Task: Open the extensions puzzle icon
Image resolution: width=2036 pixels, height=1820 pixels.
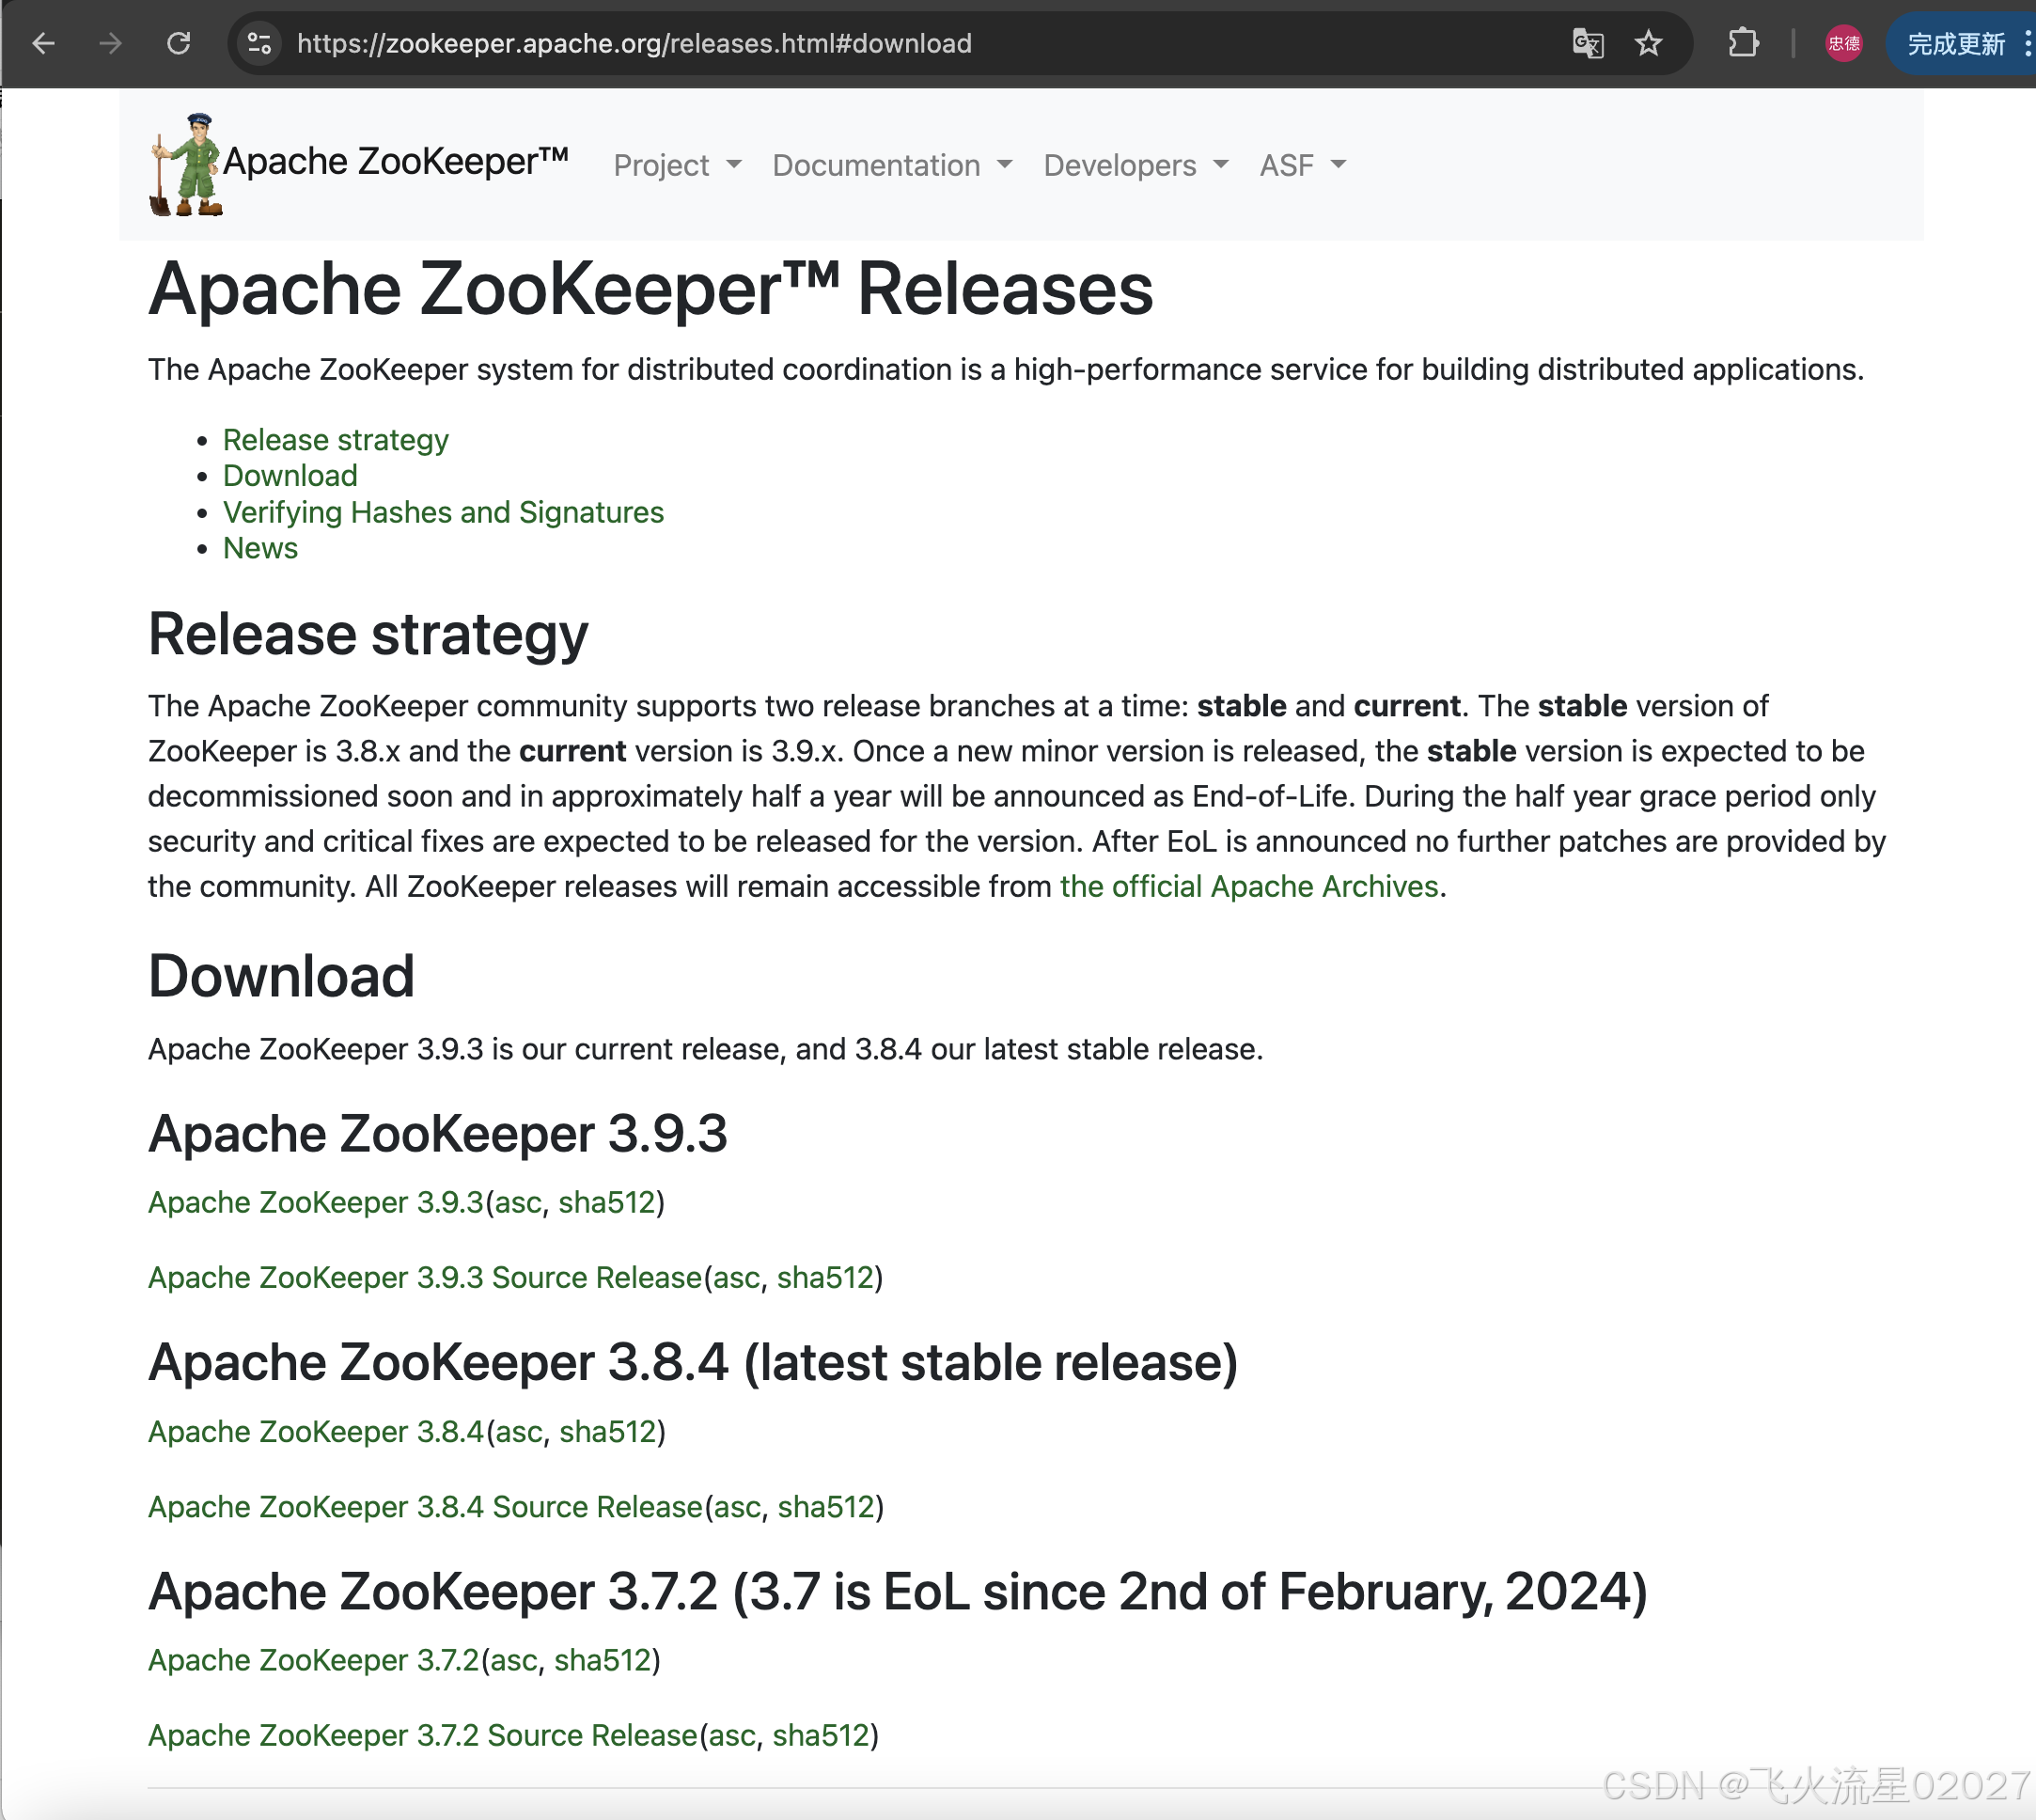Action: tap(1743, 44)
